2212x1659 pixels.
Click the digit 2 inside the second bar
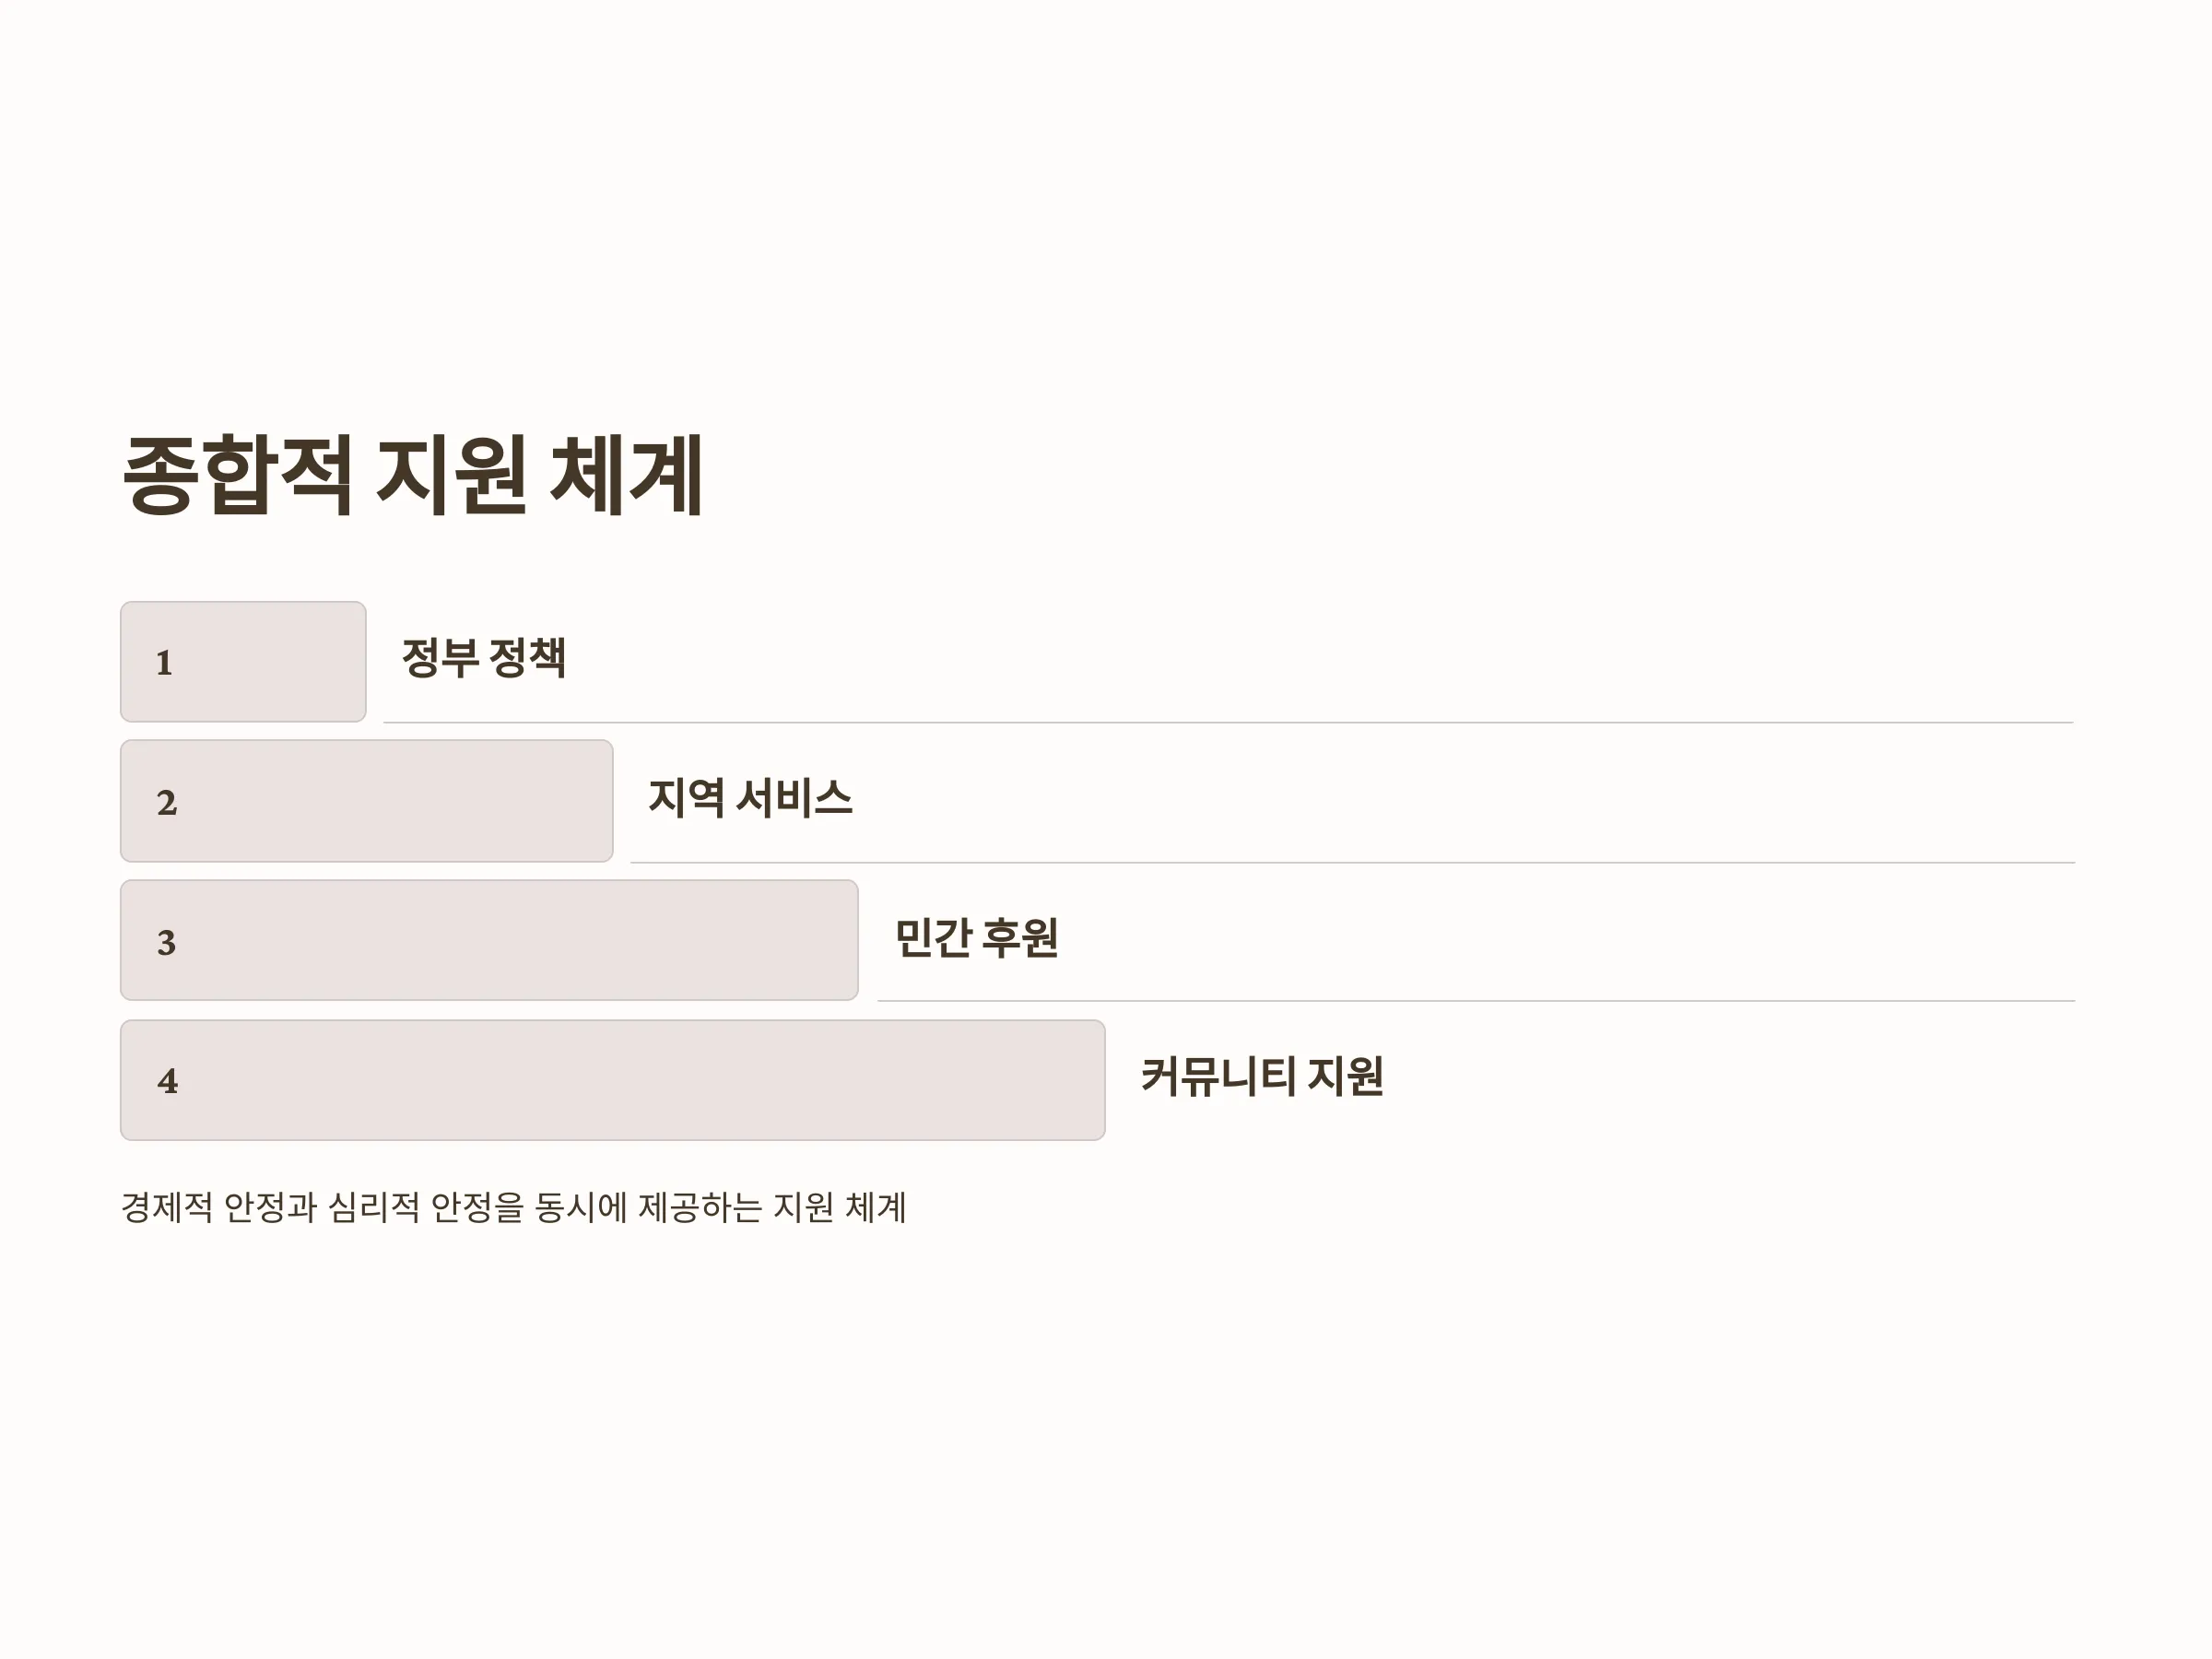(167, 803)
